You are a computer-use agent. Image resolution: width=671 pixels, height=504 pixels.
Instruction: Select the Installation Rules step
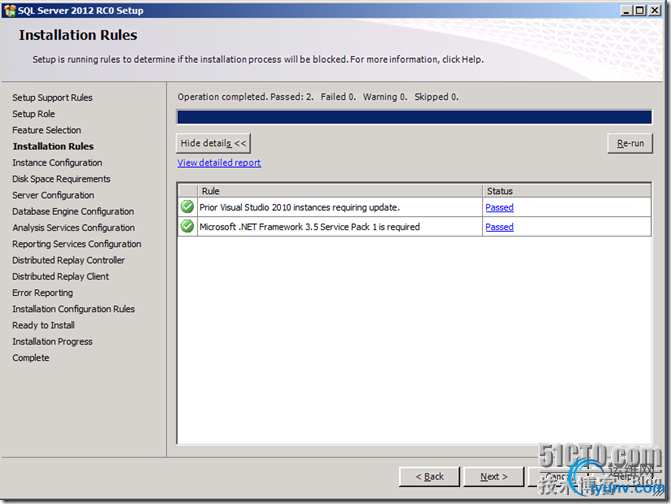pyautogui.click(x=53, y=146)
